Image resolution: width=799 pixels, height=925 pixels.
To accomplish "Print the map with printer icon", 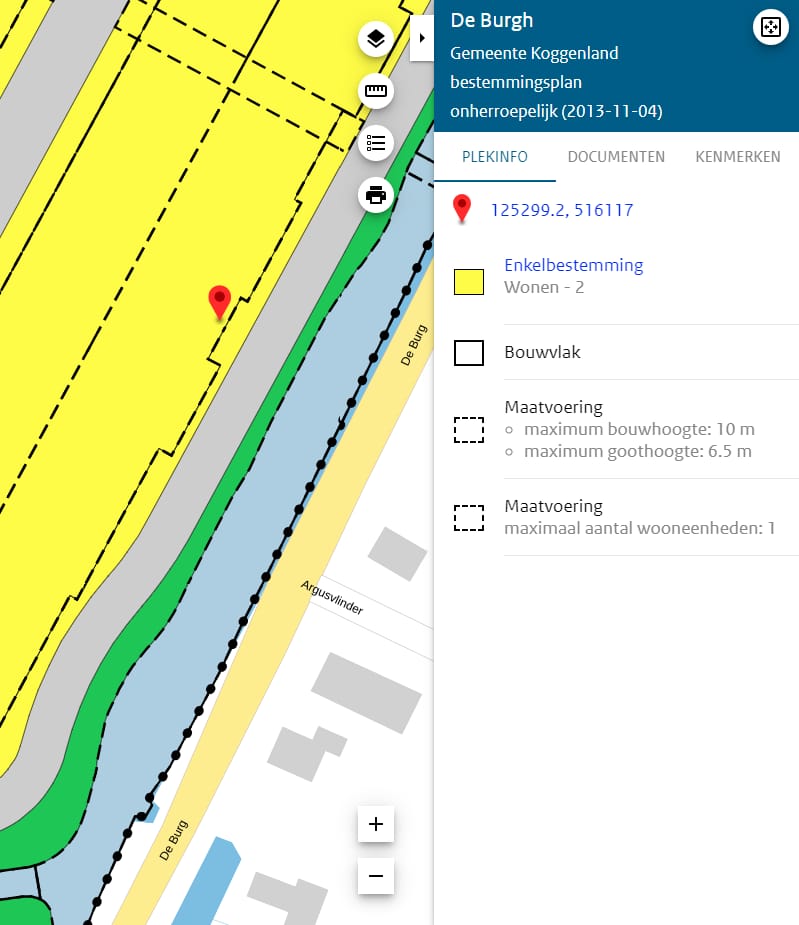I will (x=376, y=195).
